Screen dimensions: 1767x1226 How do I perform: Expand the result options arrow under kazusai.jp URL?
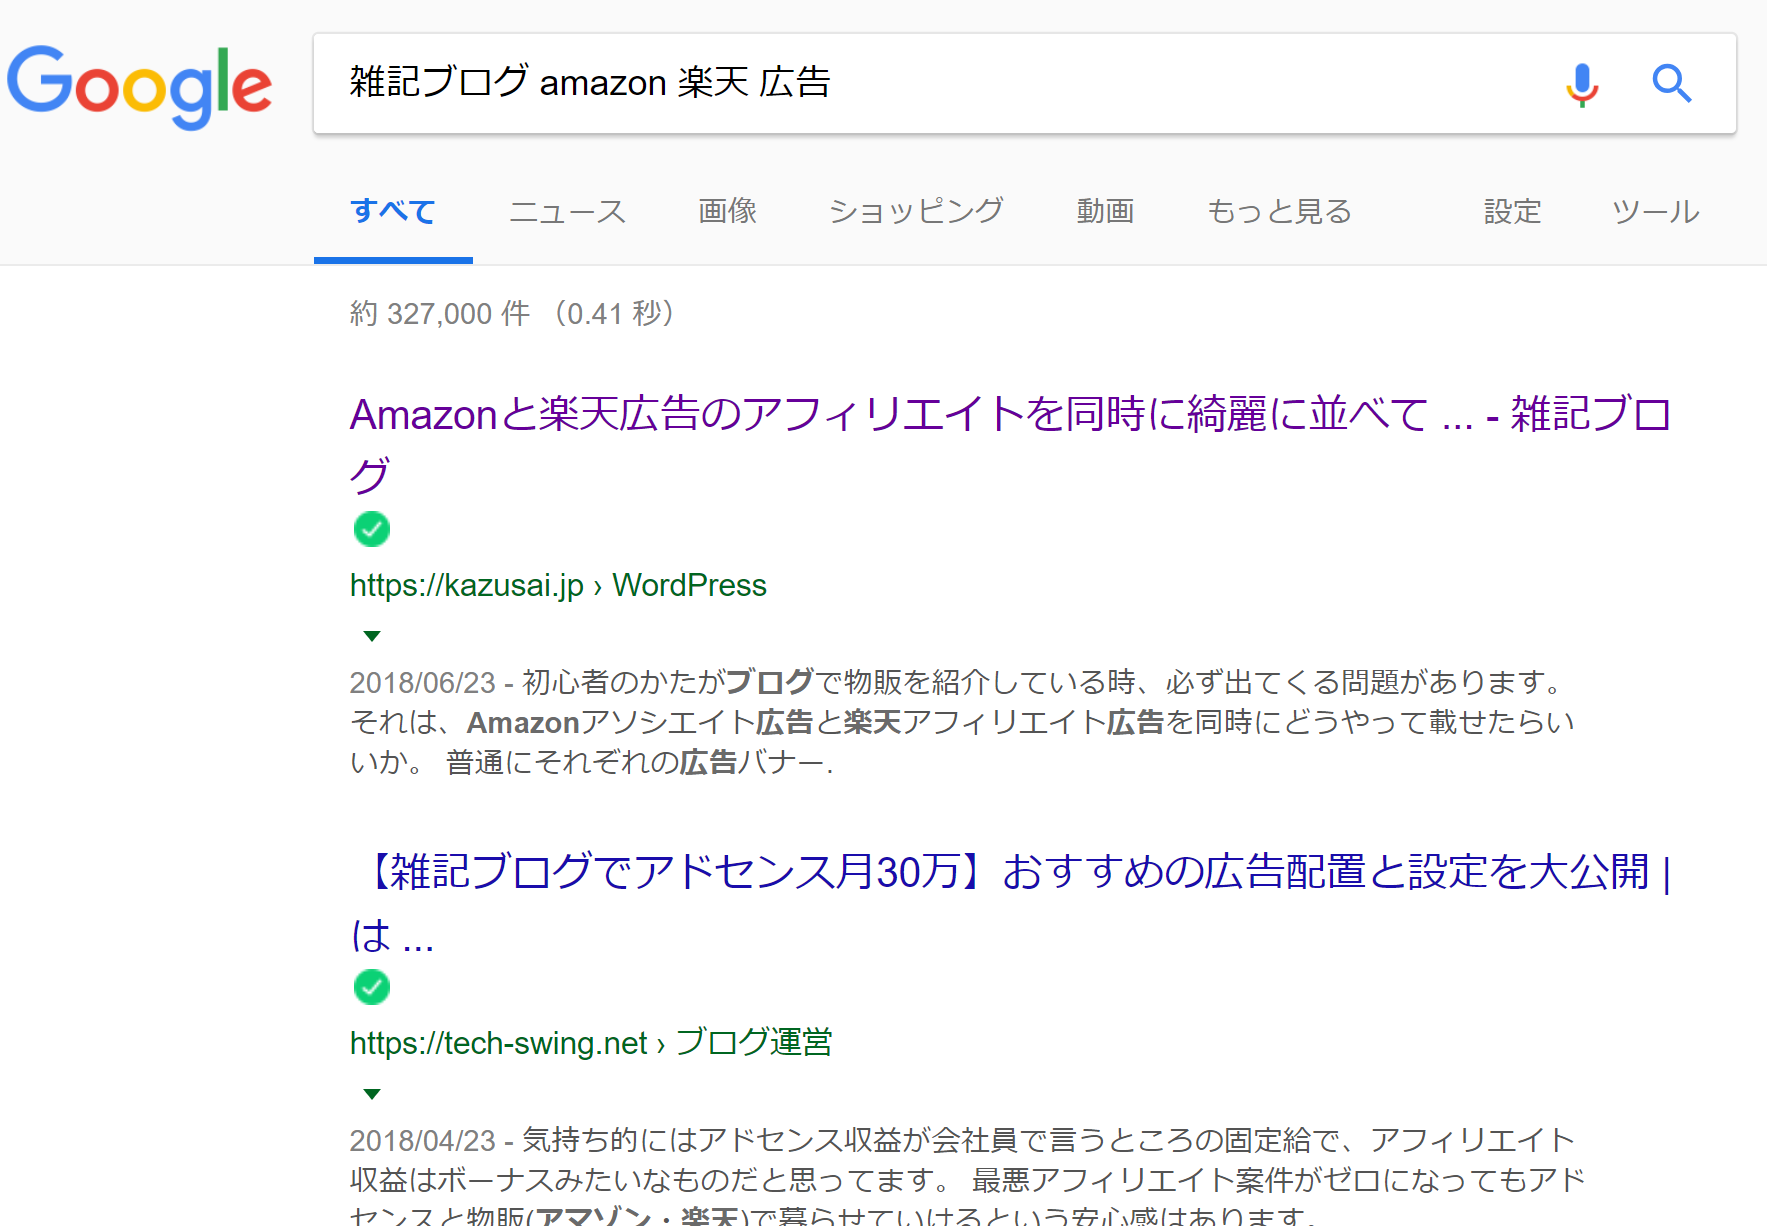point(371,635)
